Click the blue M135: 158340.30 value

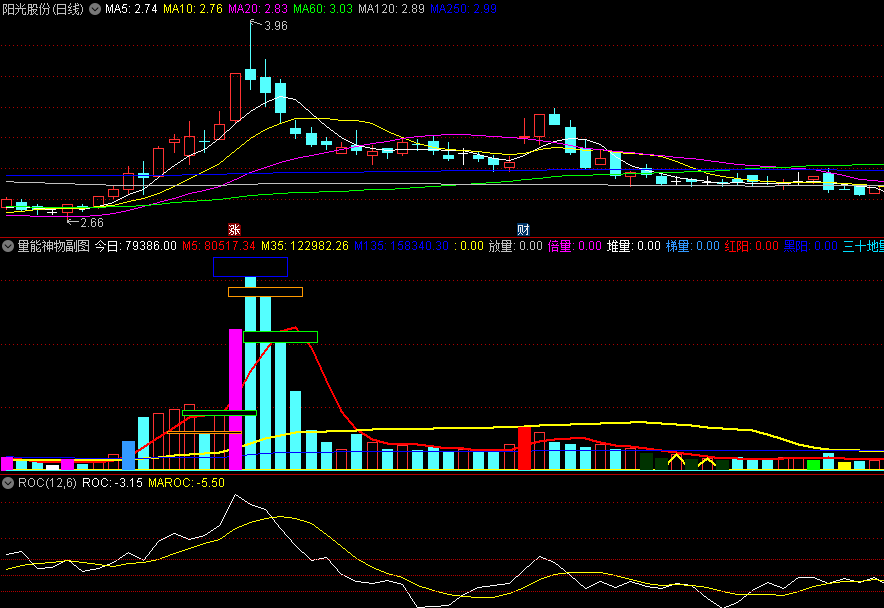401,246
